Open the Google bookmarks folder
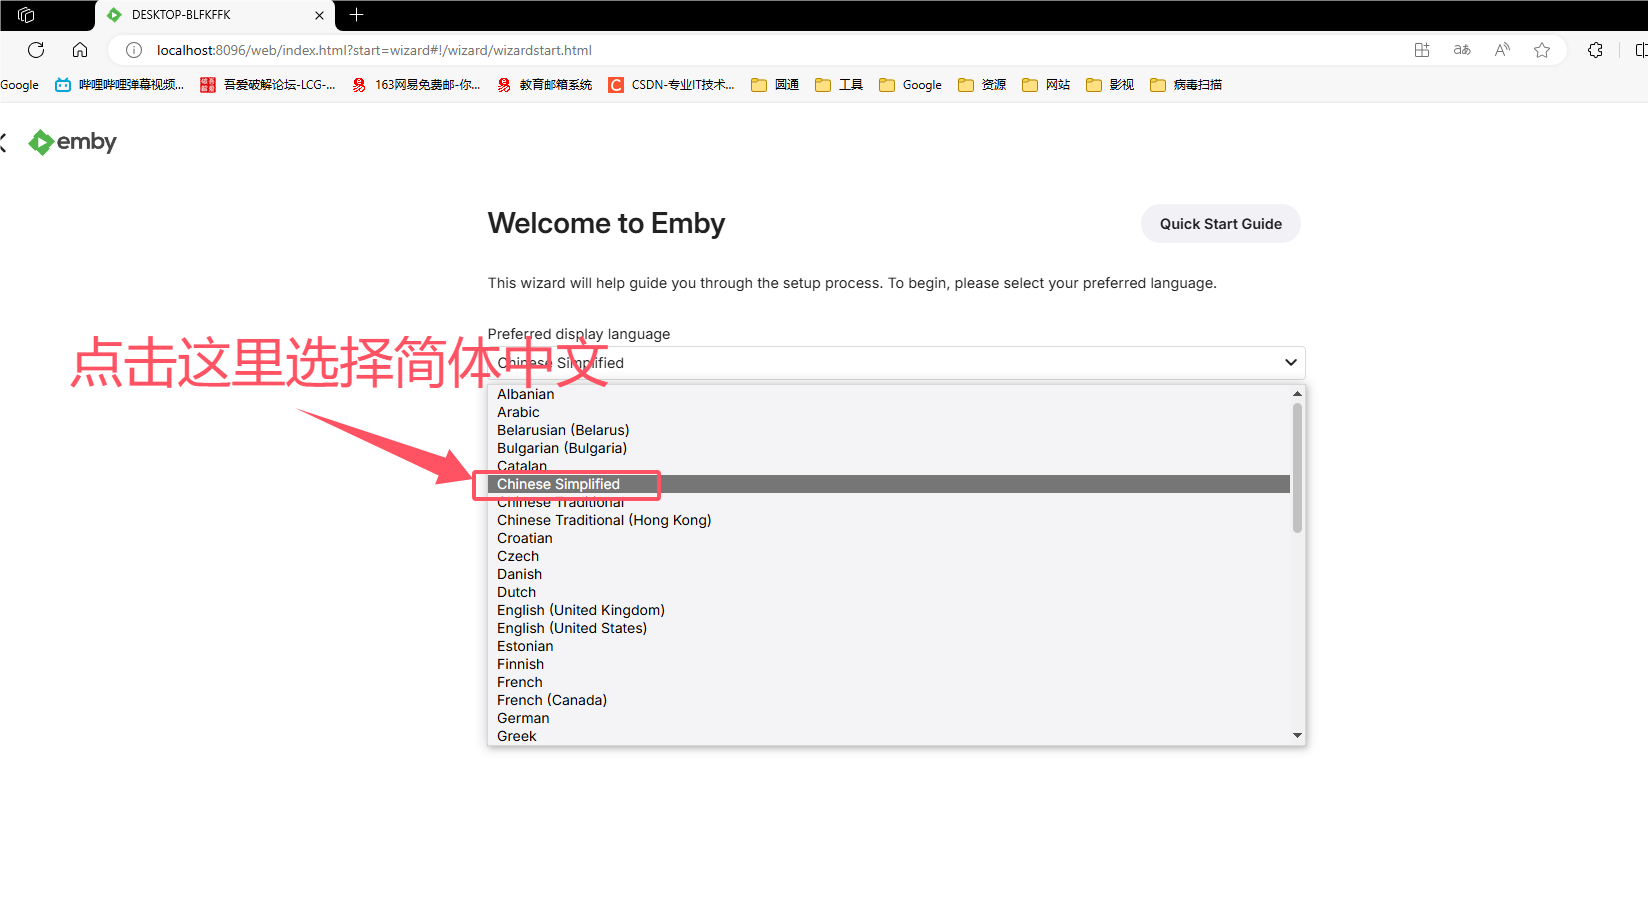Image resolution: width=1648 pixels, height=914 pixels. [x=910, y=85]
